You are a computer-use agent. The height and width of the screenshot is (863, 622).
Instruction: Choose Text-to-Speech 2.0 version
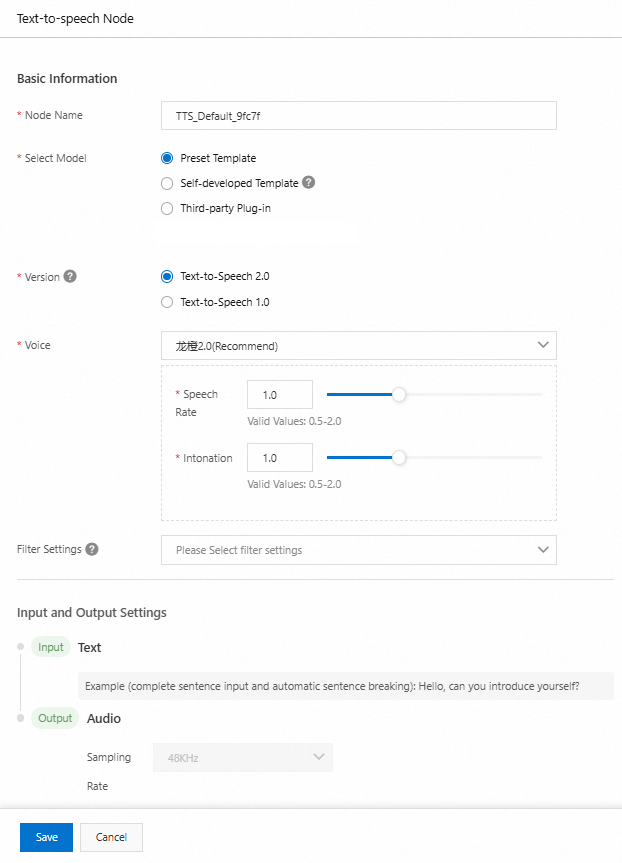tap(167, 276)
